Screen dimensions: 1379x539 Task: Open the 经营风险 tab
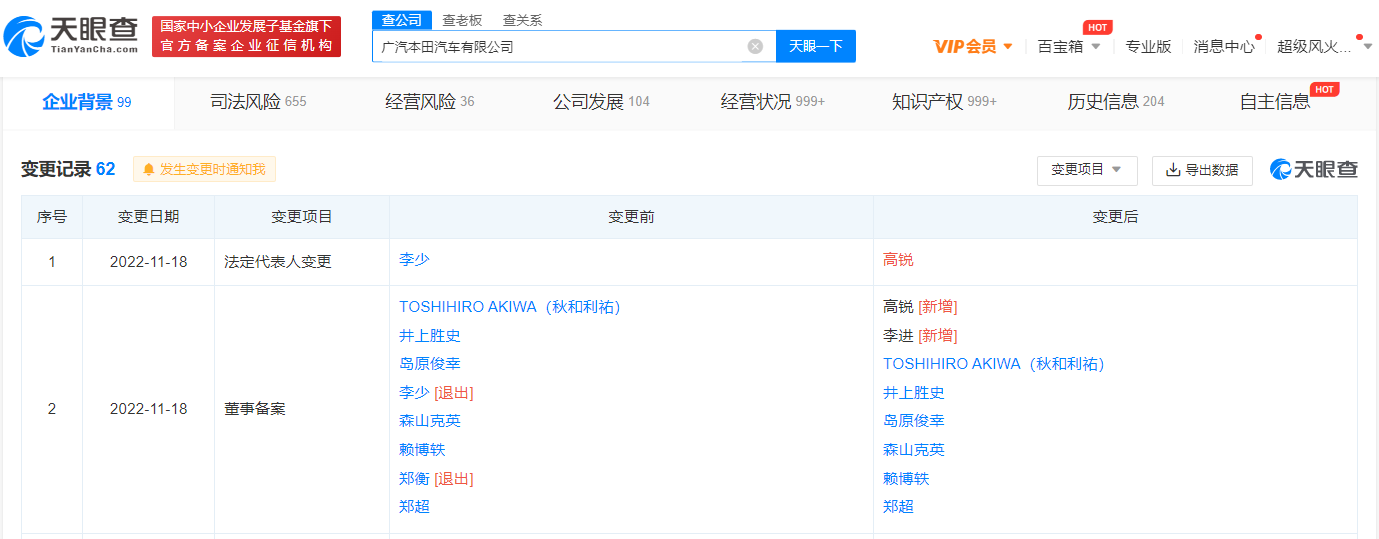pos(430,102)
